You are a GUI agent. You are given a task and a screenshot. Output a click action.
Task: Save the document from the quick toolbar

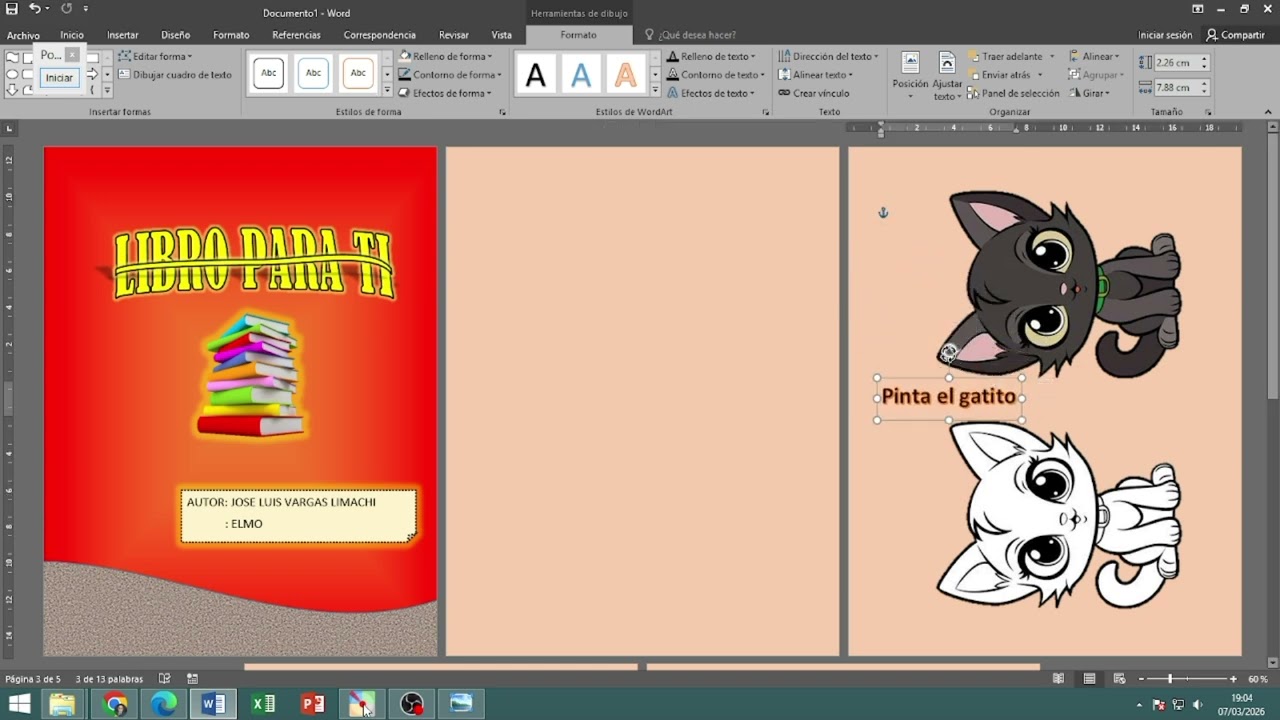click(x=12, y=9)
